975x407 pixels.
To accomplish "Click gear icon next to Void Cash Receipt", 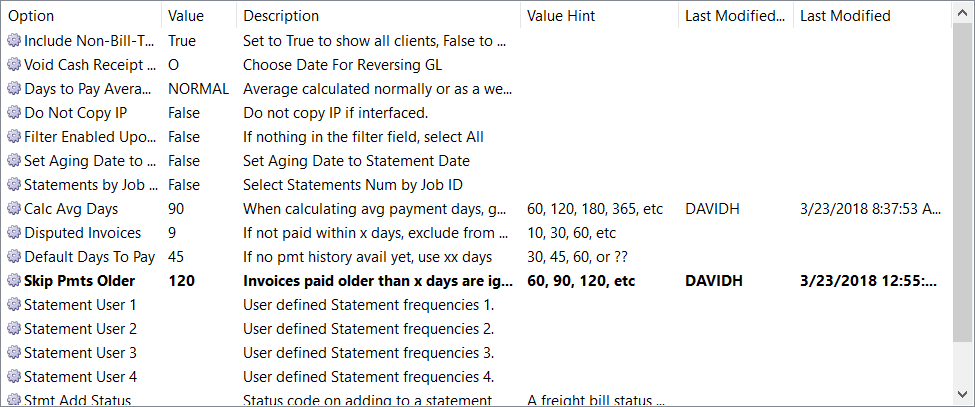I will pos(14,65).
